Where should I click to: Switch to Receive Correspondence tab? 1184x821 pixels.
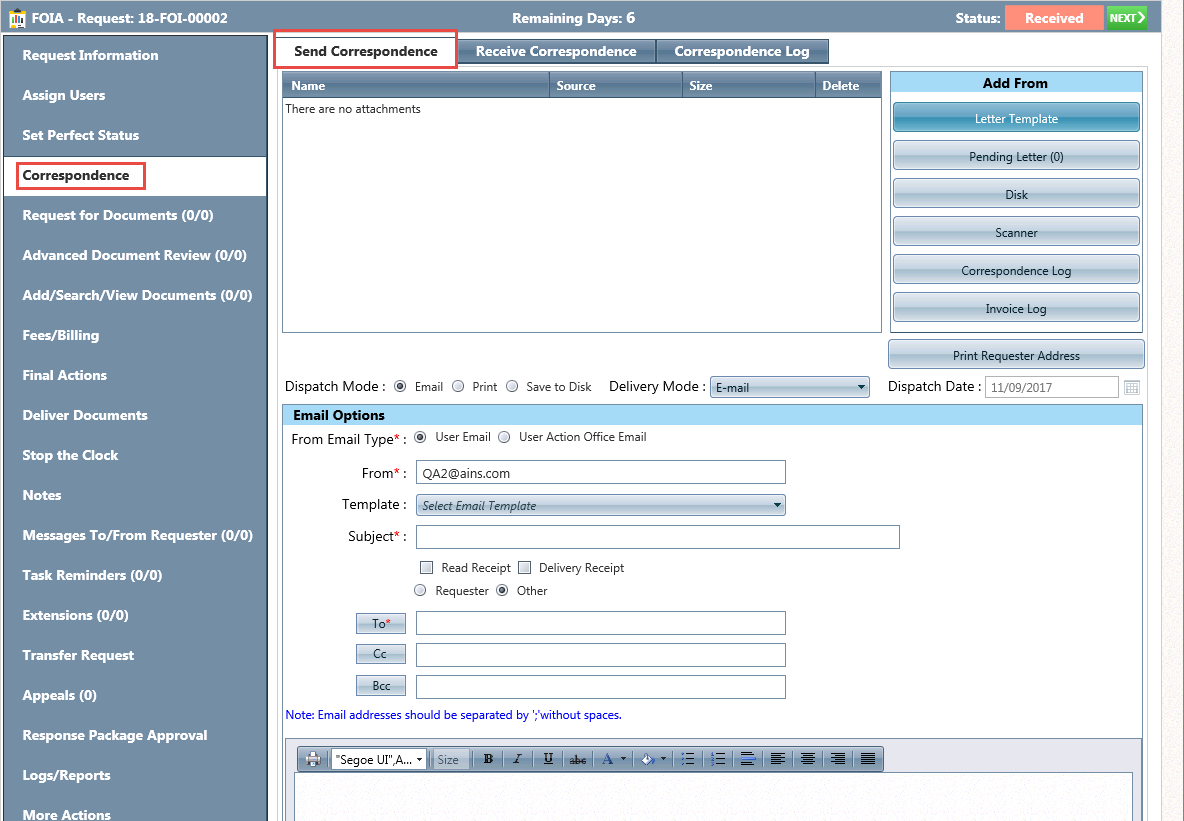click(x=556, y=51)
